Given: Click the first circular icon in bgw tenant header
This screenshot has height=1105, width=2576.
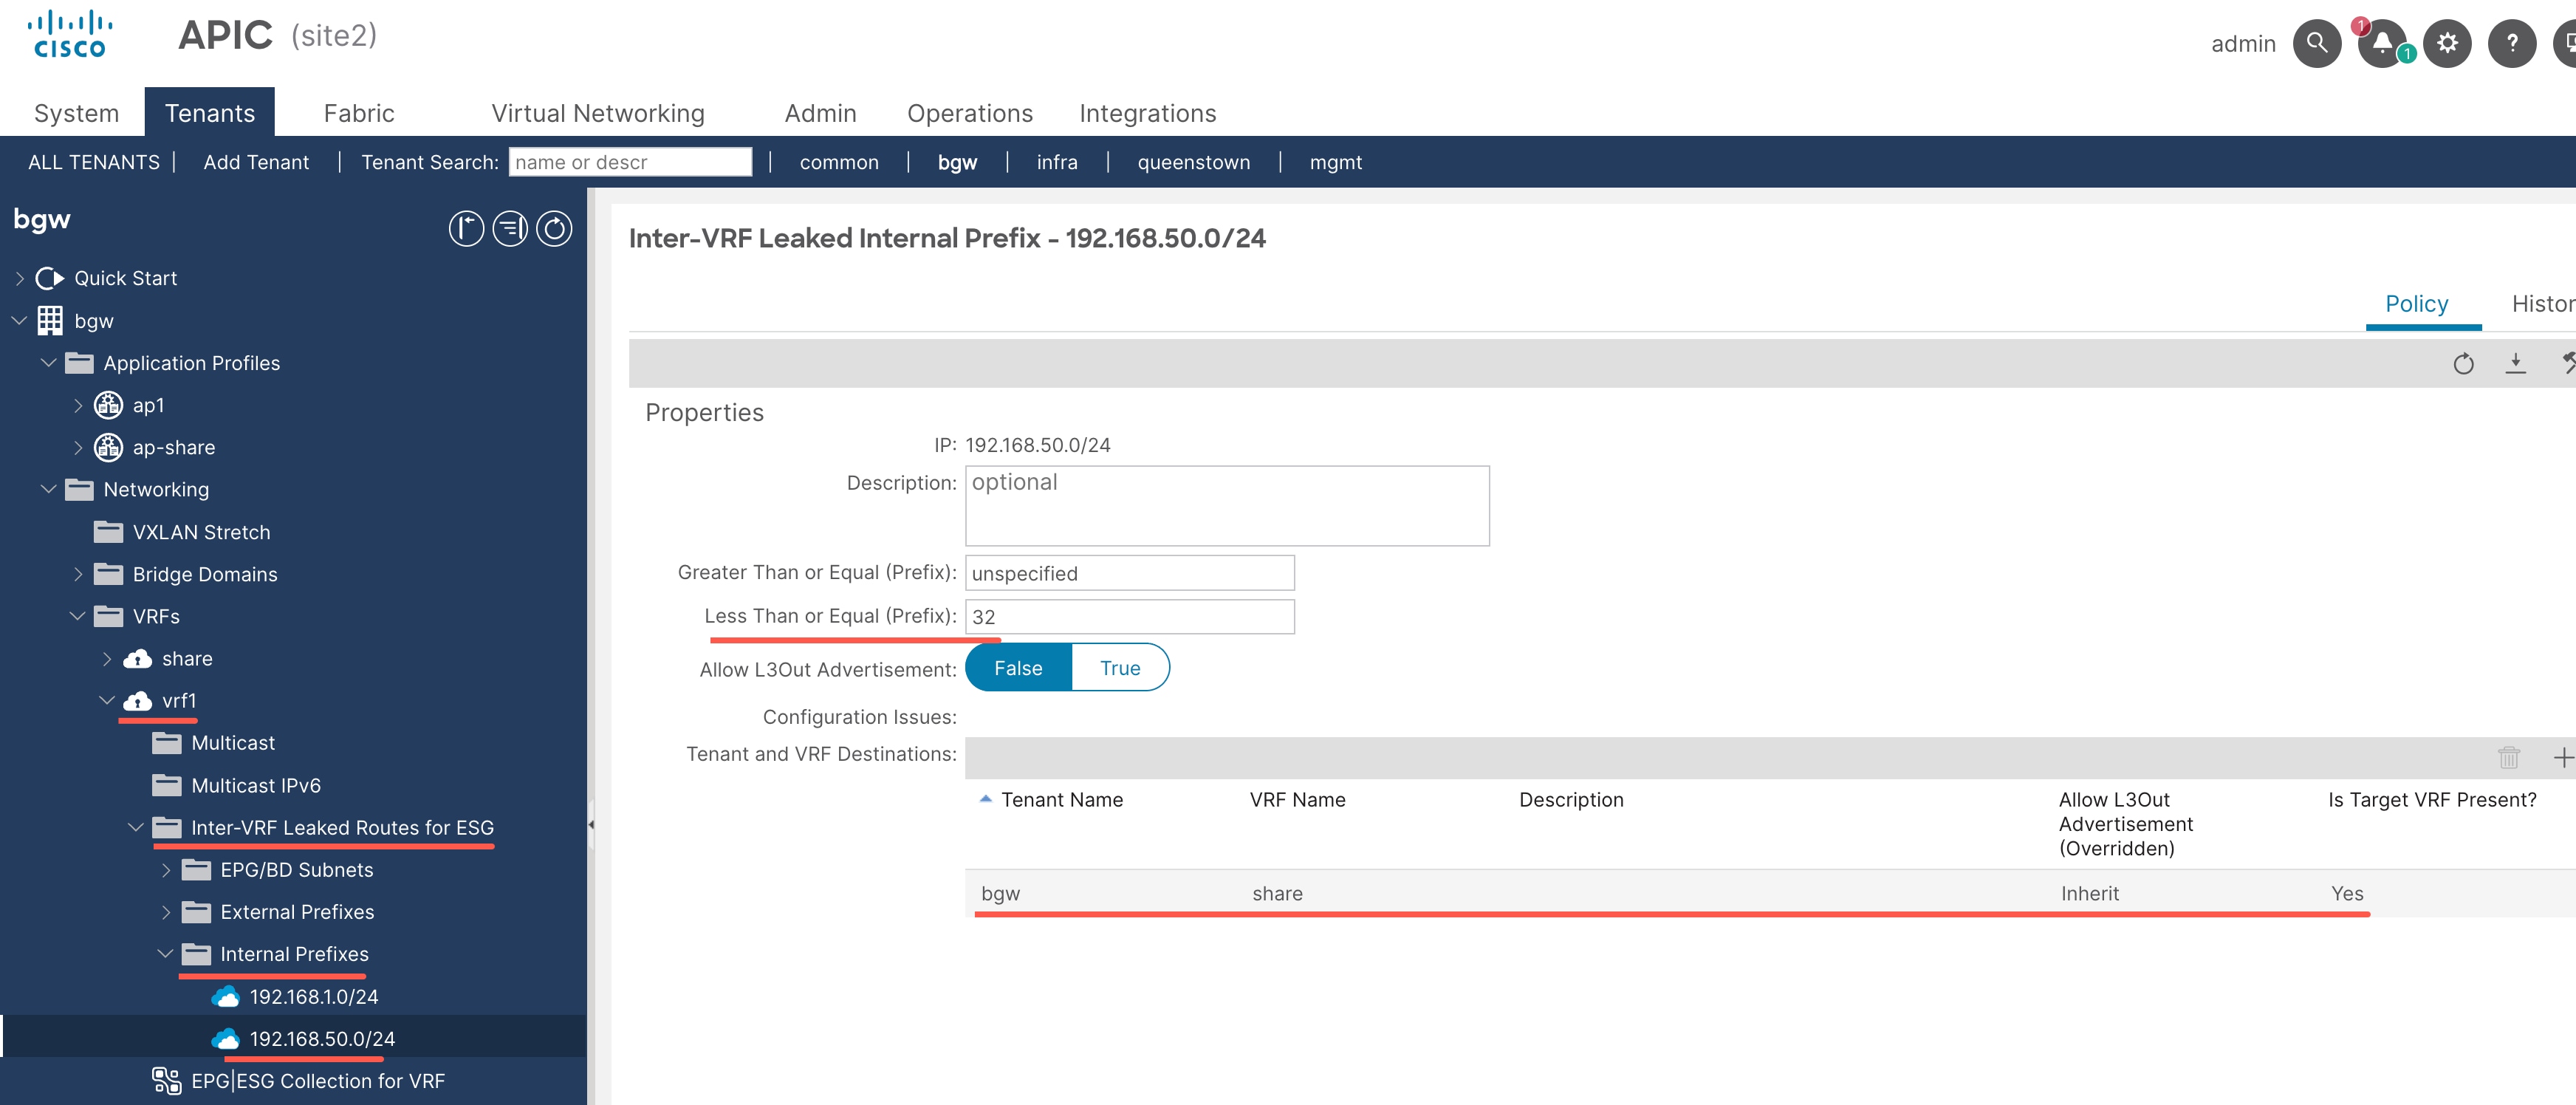Looking at the screenshot, I should pos(466,228).
